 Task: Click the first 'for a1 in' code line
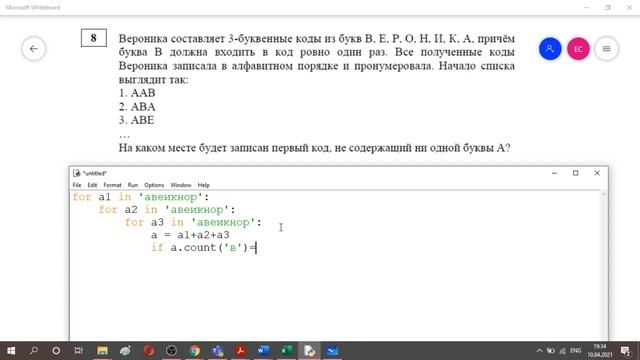click(x=141, y=197)
